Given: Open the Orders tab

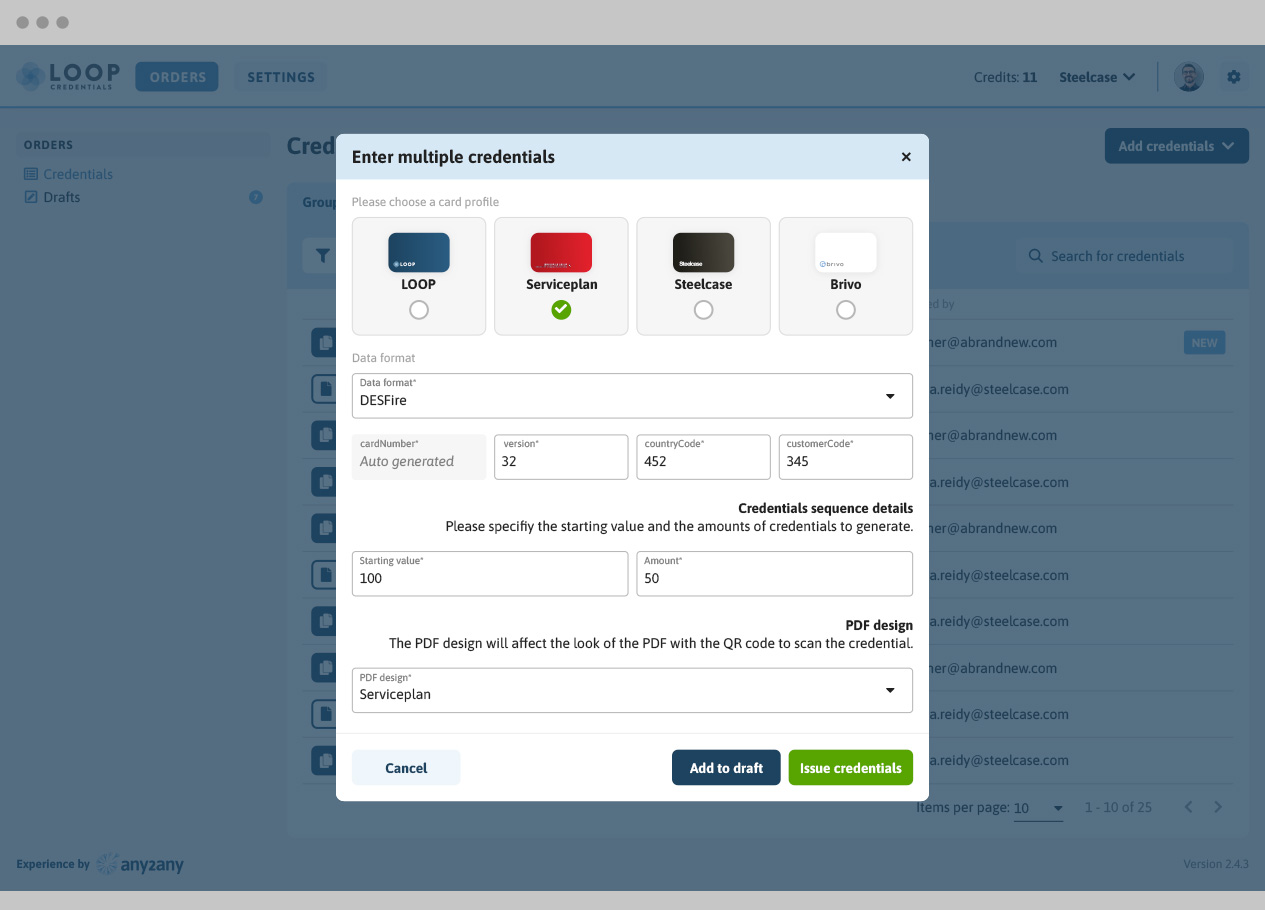Looking at the screenshot, I should pos(177,77).
